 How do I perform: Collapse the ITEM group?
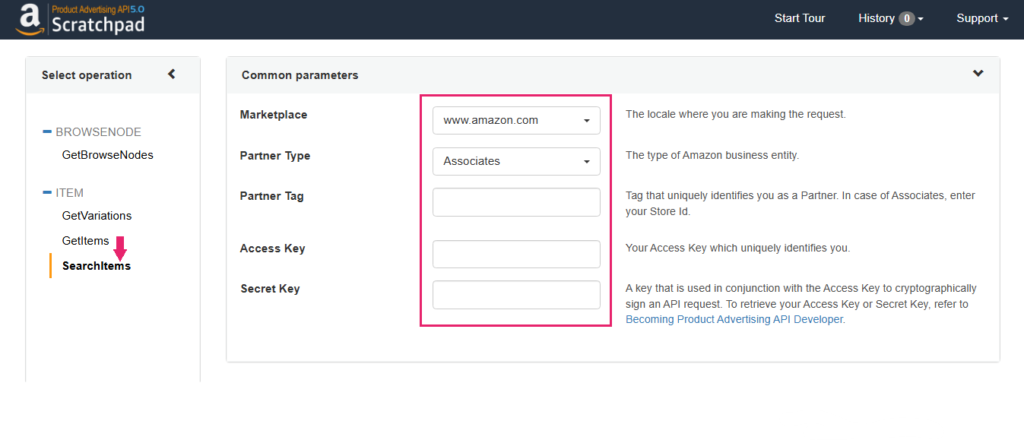click(x=47, y=193)
